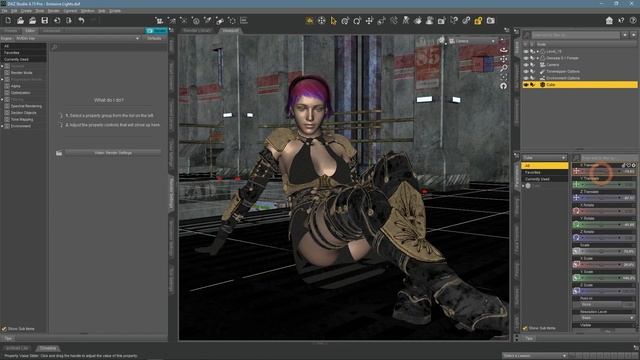The image size is (640, 360).
Task: Click the New Scene icon
Action: tap(8, 20)
